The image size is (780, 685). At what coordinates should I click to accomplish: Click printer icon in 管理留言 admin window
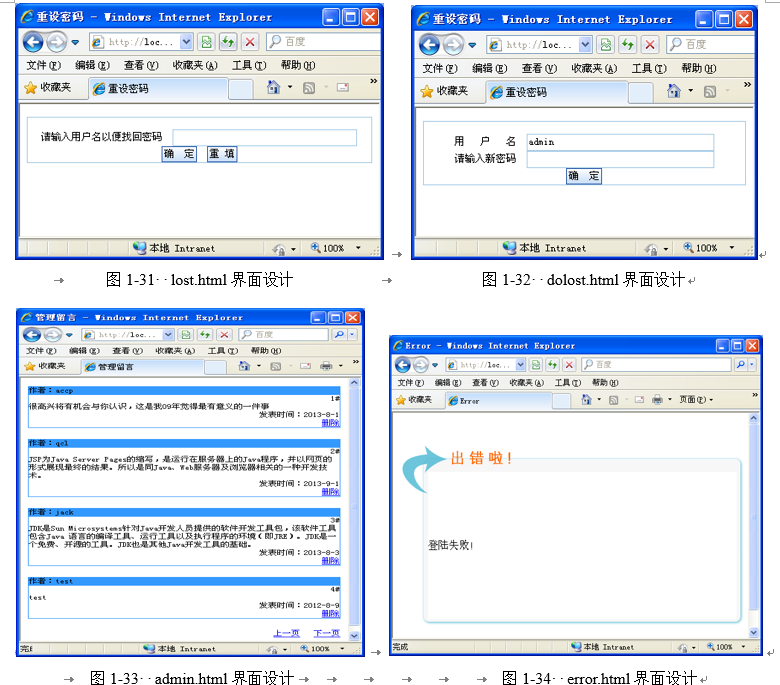326,367
